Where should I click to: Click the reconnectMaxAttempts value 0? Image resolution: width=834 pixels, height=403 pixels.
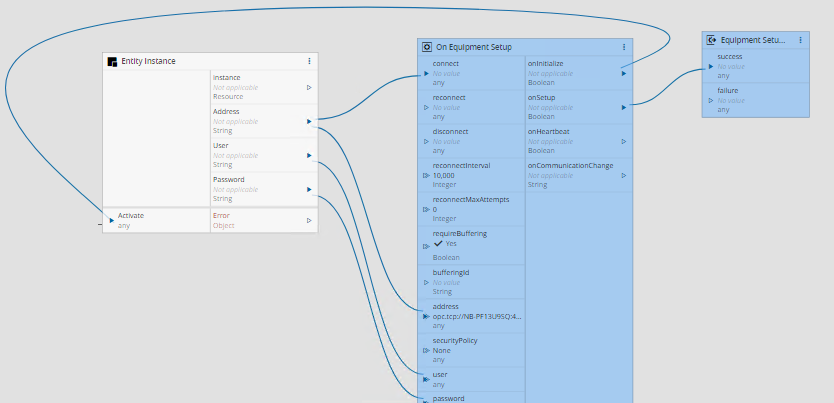click(x=435, y=209)
